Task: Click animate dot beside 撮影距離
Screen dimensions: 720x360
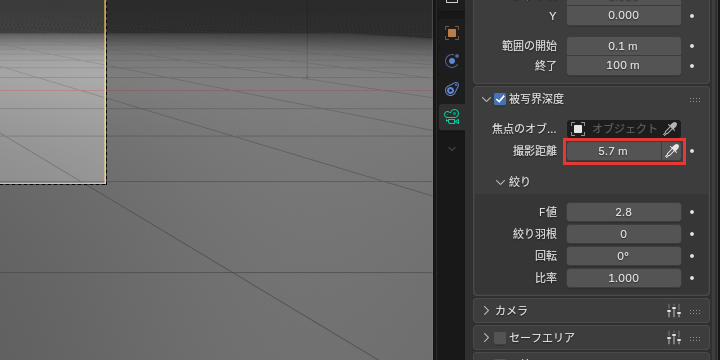Action: click(692, 151)
